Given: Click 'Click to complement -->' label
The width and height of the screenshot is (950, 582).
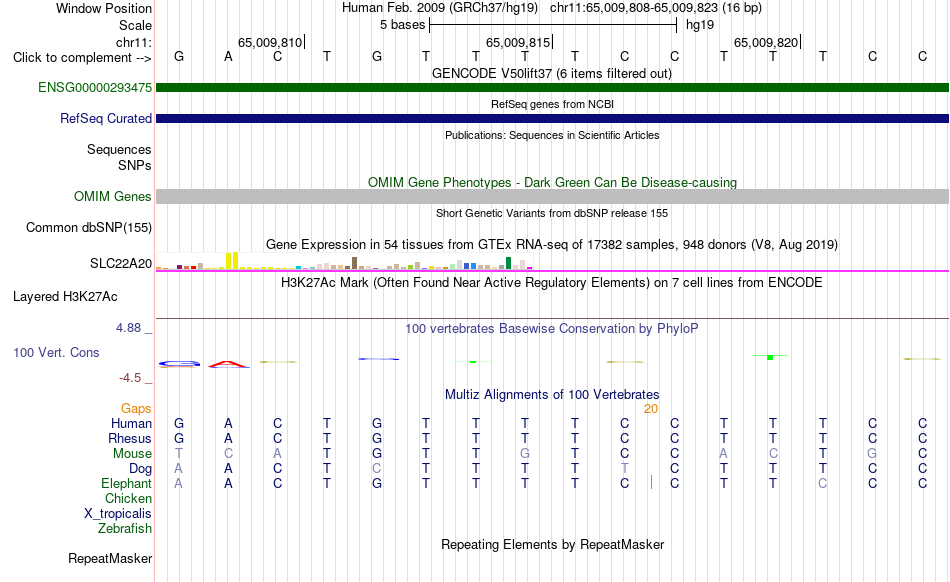Looking at the screenshot, I should tap(82, 58).
